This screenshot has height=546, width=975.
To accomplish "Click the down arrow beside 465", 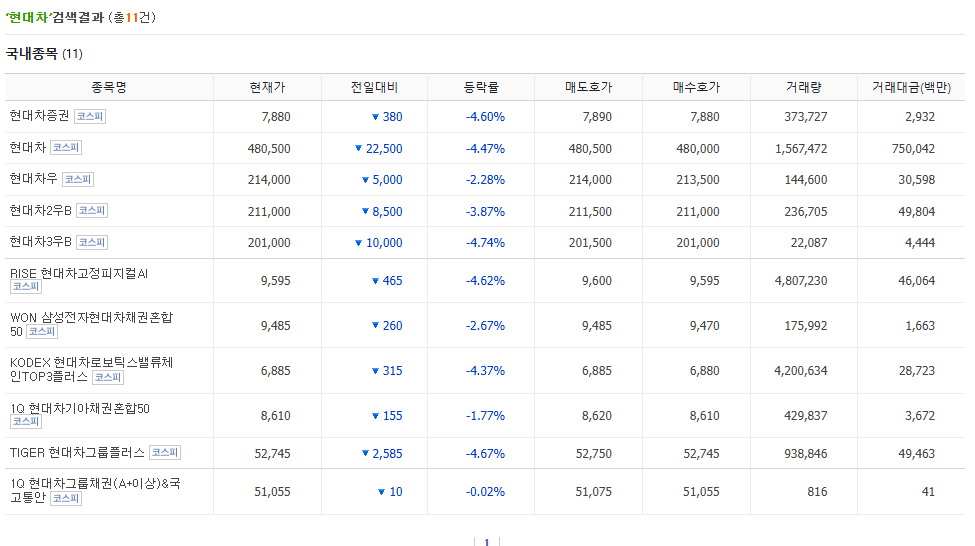I will (375, 281).
